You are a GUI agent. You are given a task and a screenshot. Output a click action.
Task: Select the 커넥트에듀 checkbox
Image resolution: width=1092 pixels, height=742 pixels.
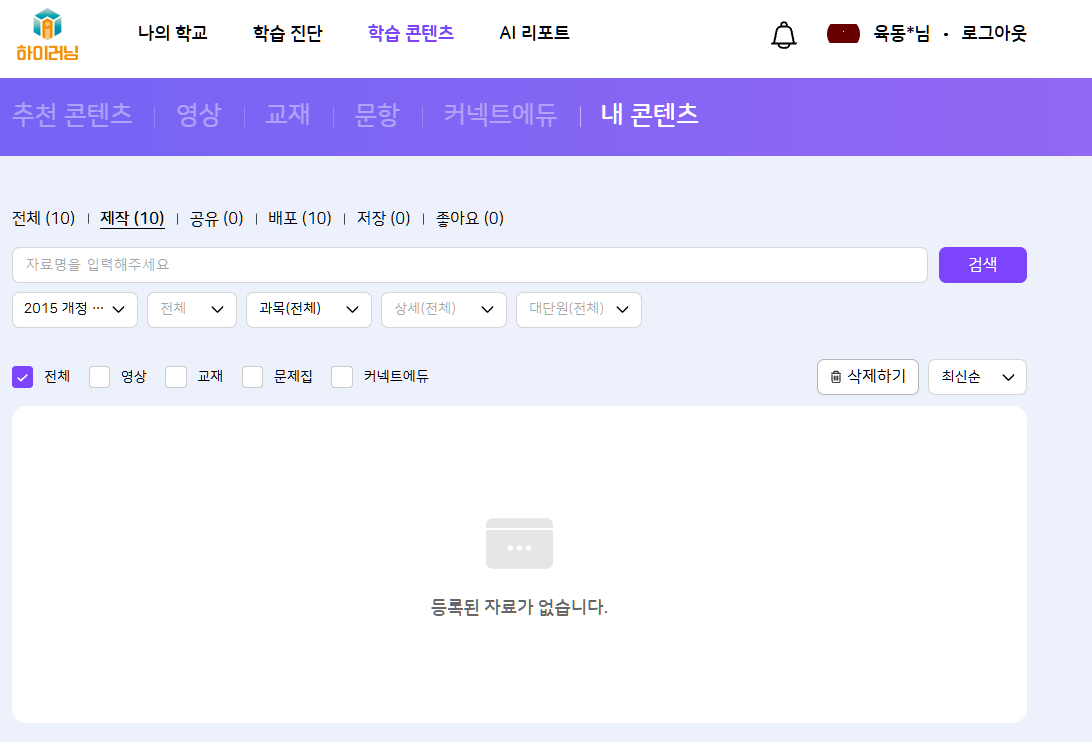coord(342,377)
